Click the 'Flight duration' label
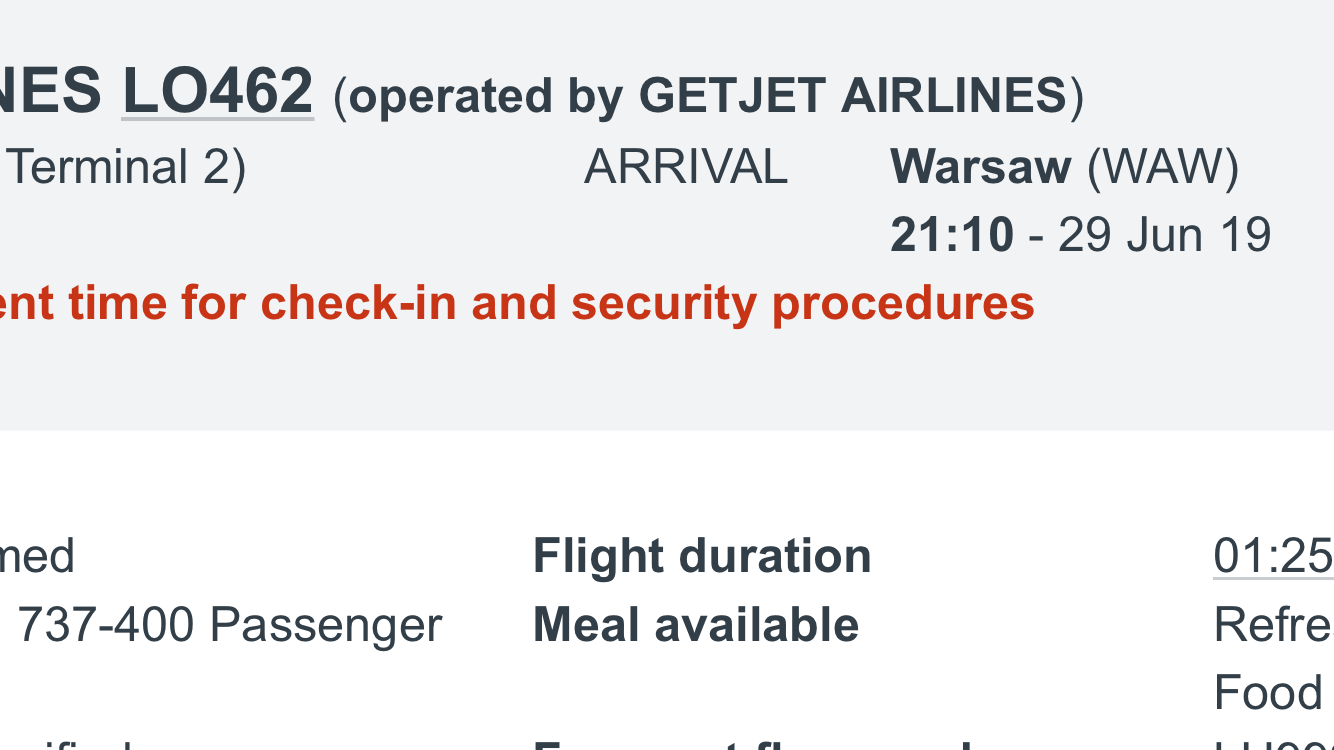The width and height of the screenshot is (1334, 750). [701, 556]
